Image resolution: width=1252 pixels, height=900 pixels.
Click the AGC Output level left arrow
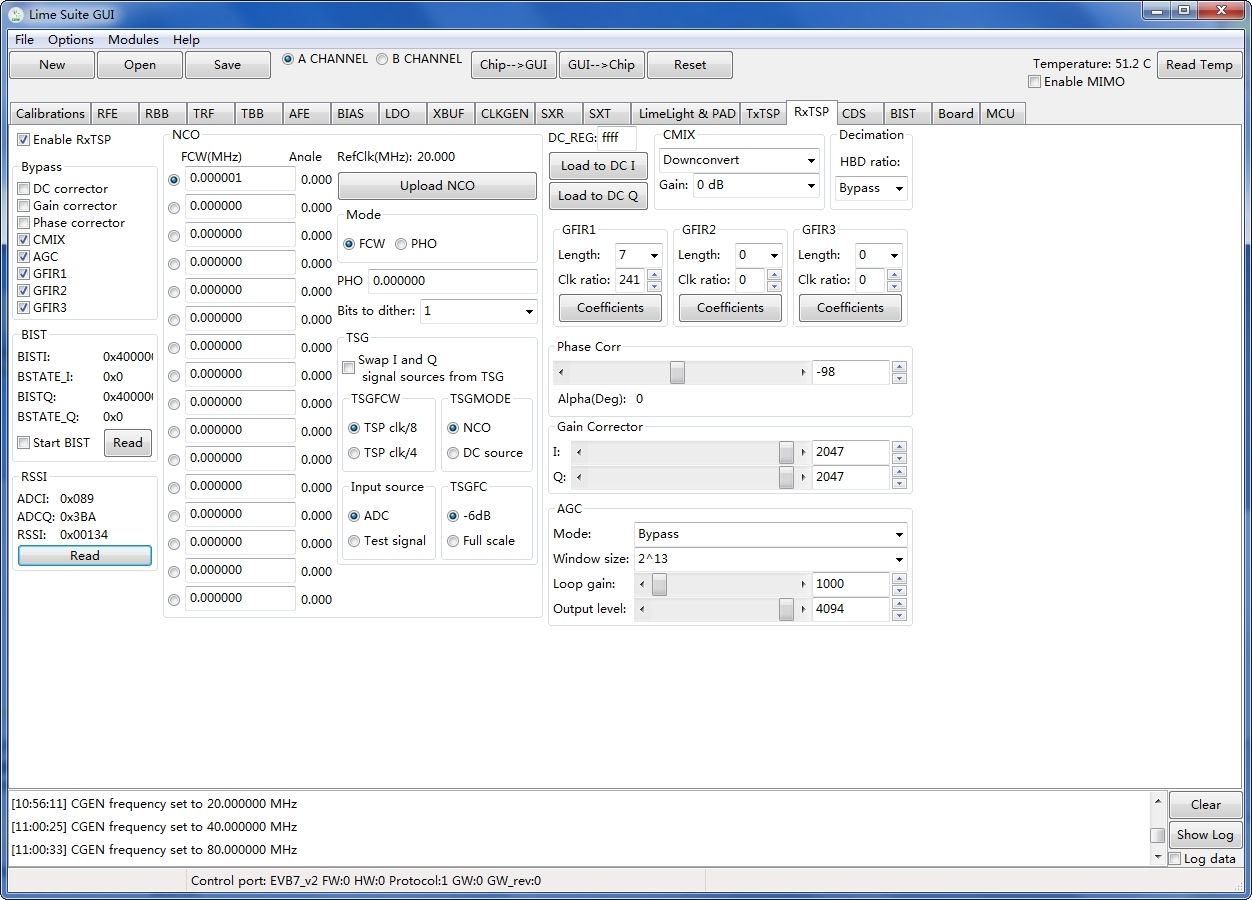tap(641, 609)
